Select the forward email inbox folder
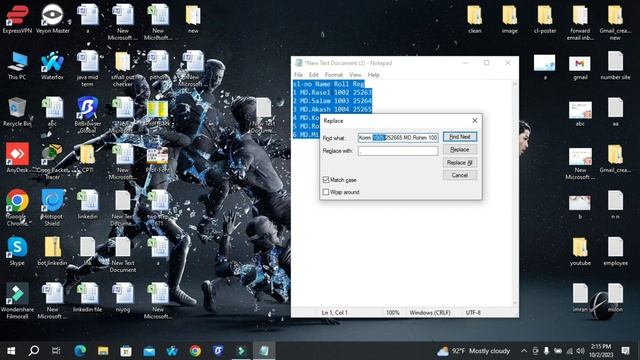The height and width of the screenshot is (360, 640). coord(580,22)
